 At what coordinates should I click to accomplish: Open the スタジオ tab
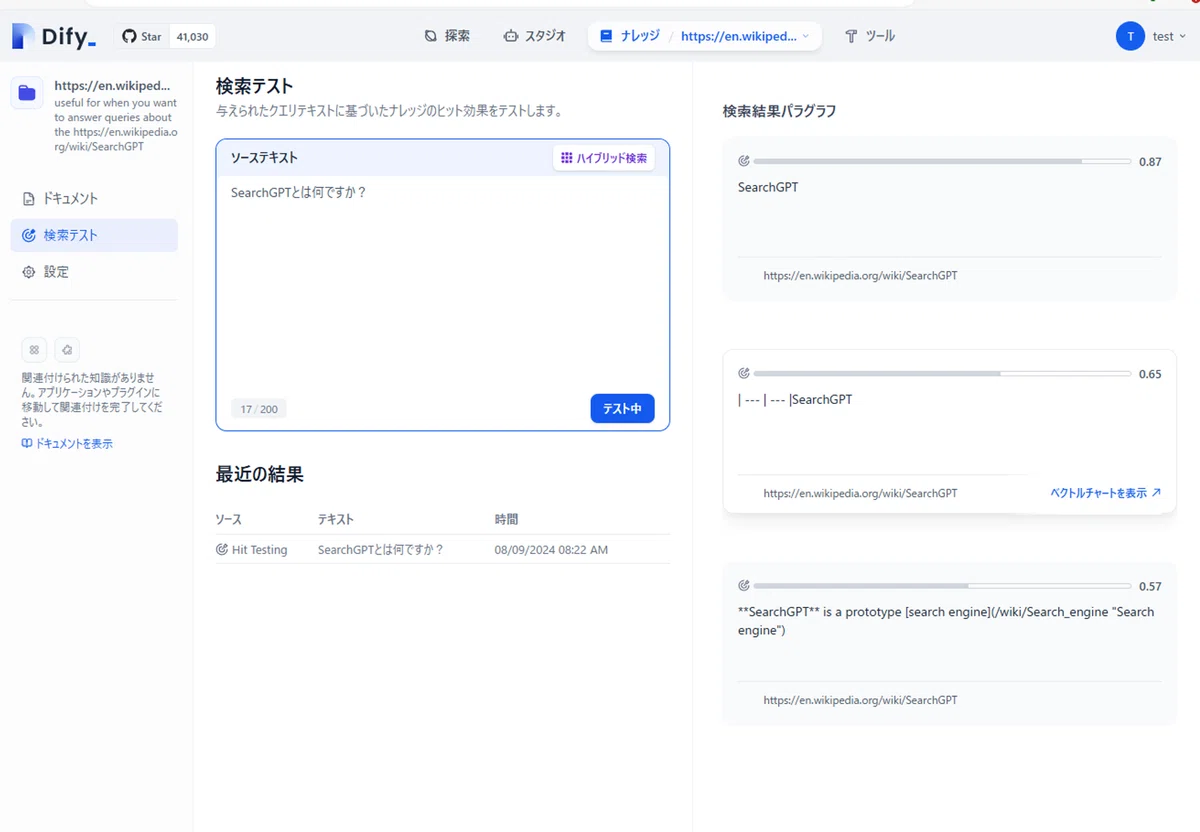pyautogui.click(x=535, y=36)
